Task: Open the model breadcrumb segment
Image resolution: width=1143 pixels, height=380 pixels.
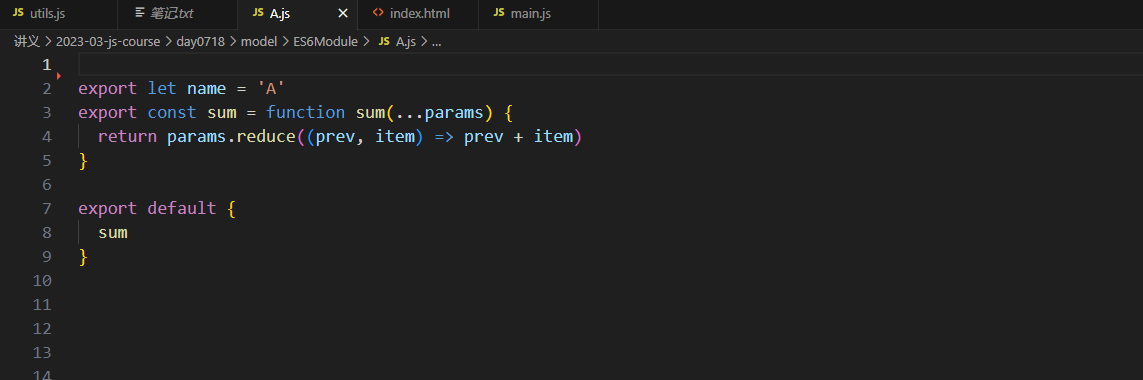Action: tap(259, 42)
